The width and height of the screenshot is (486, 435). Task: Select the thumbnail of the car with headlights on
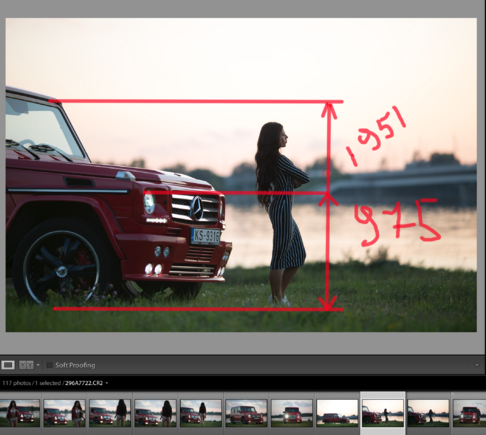292,413
